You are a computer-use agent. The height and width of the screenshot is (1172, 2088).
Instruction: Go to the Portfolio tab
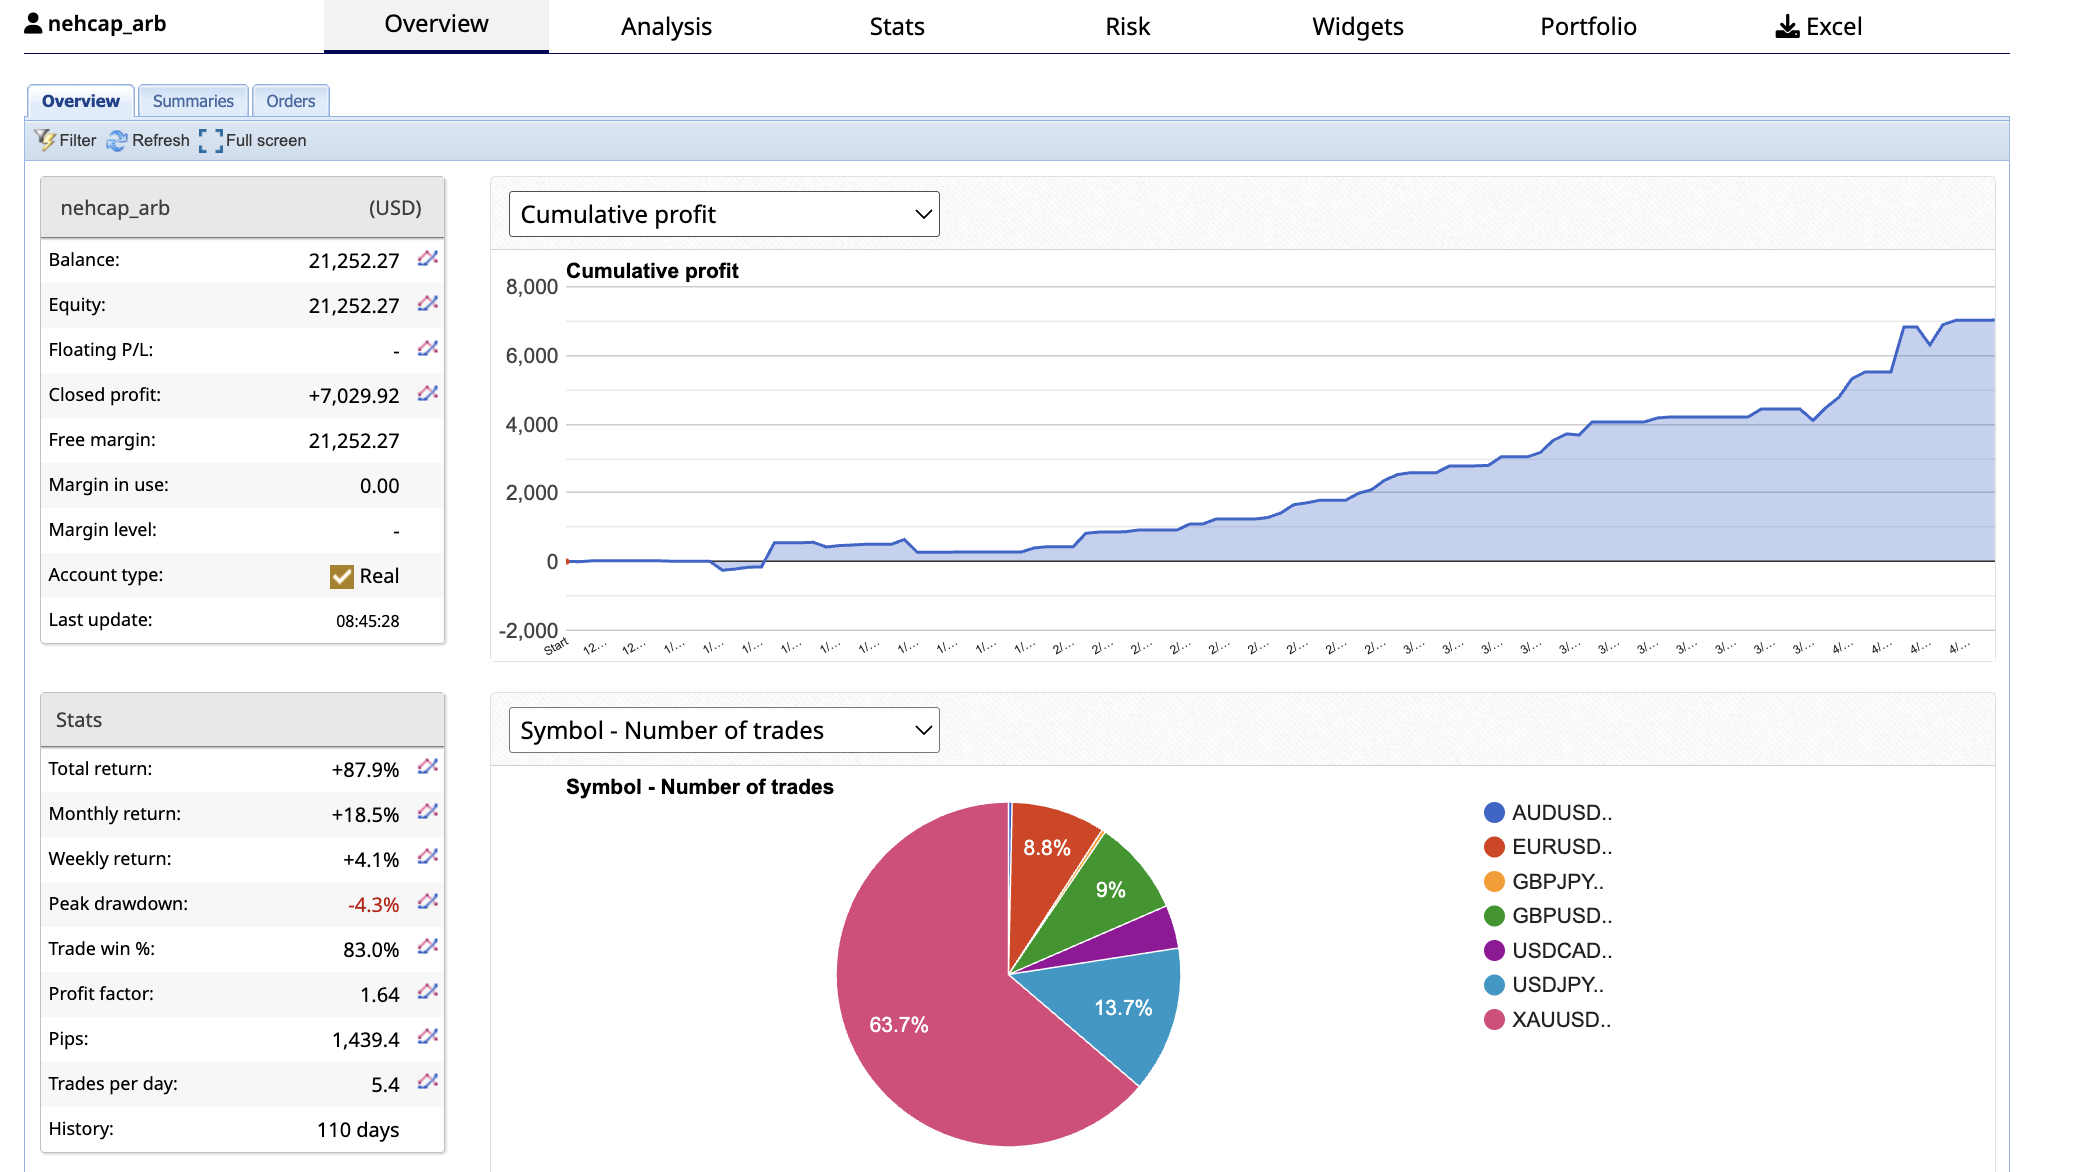[x=1588, y=27]
